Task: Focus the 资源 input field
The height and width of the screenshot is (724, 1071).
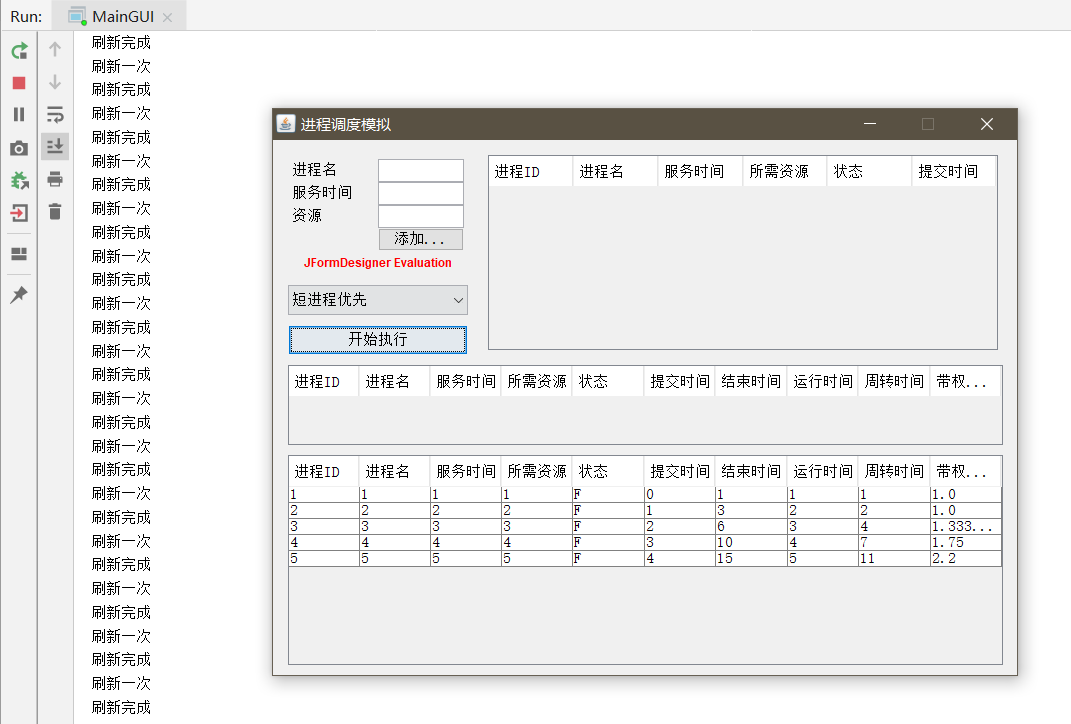Action: click(421, 216)
